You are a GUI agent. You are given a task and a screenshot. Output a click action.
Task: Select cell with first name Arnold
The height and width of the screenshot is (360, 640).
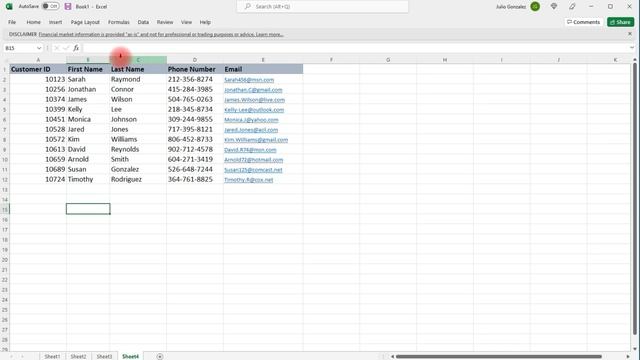(88, 159)
